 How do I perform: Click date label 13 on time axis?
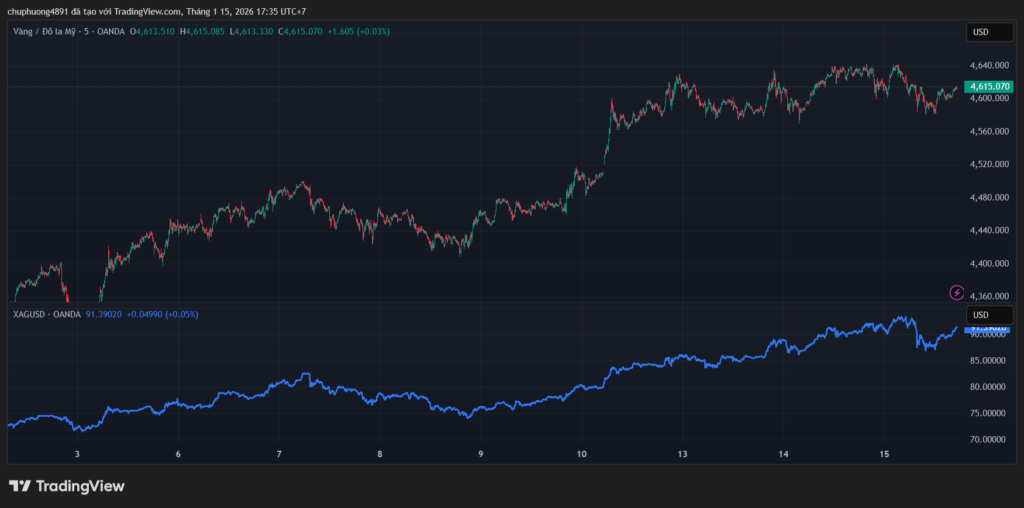click(683, 454)
